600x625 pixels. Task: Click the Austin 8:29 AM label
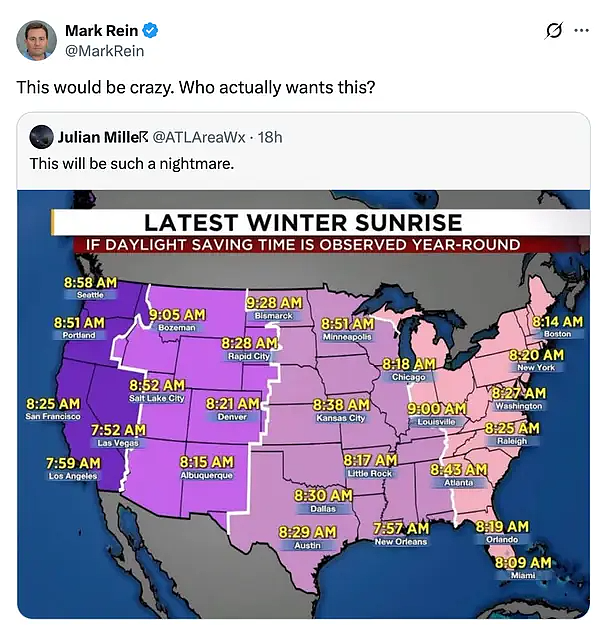307,538
